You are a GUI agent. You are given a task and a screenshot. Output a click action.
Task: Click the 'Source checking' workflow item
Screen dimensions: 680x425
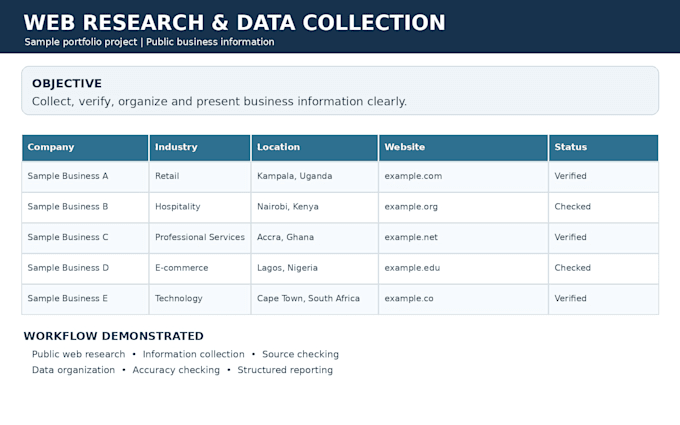(300, 354)
